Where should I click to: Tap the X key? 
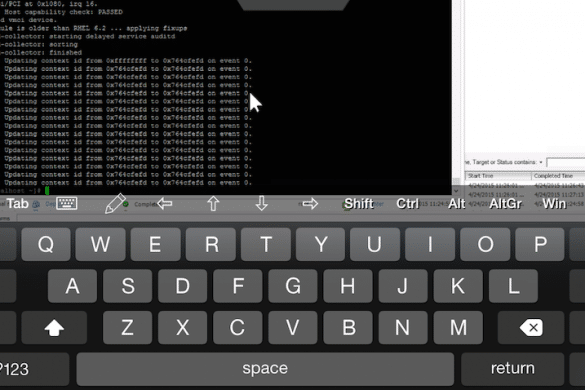182,328
